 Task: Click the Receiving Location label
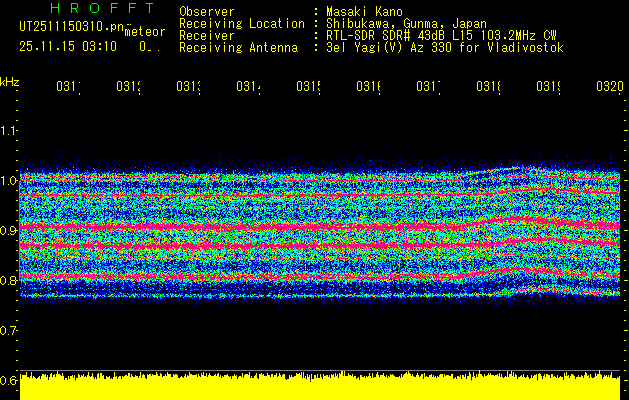(242, 23)
